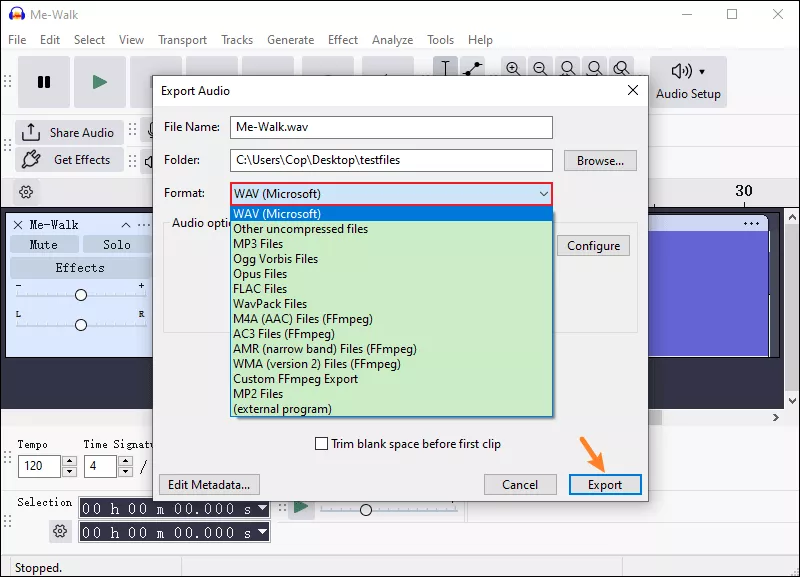This screenshot has height=577, width=800.
Task: Choose Custom FFmpeg Export option
Action: [x=391, y=379]
